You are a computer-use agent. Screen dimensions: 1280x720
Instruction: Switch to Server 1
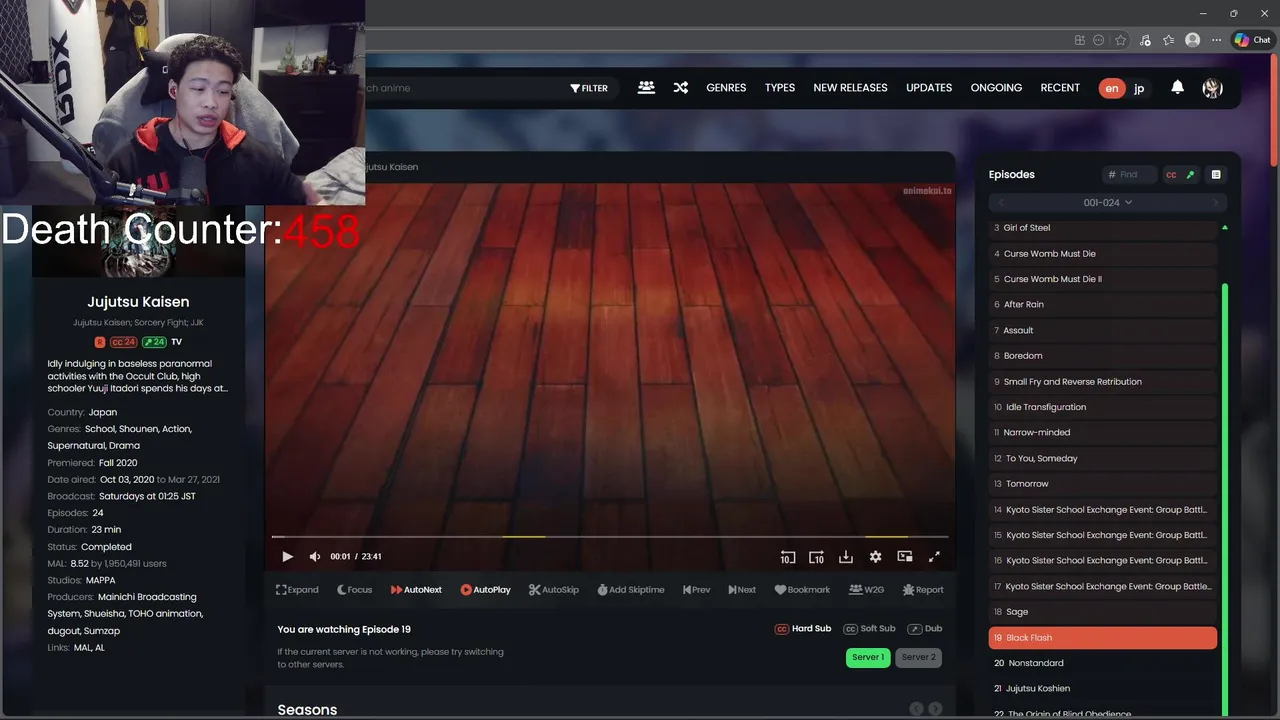867,658
